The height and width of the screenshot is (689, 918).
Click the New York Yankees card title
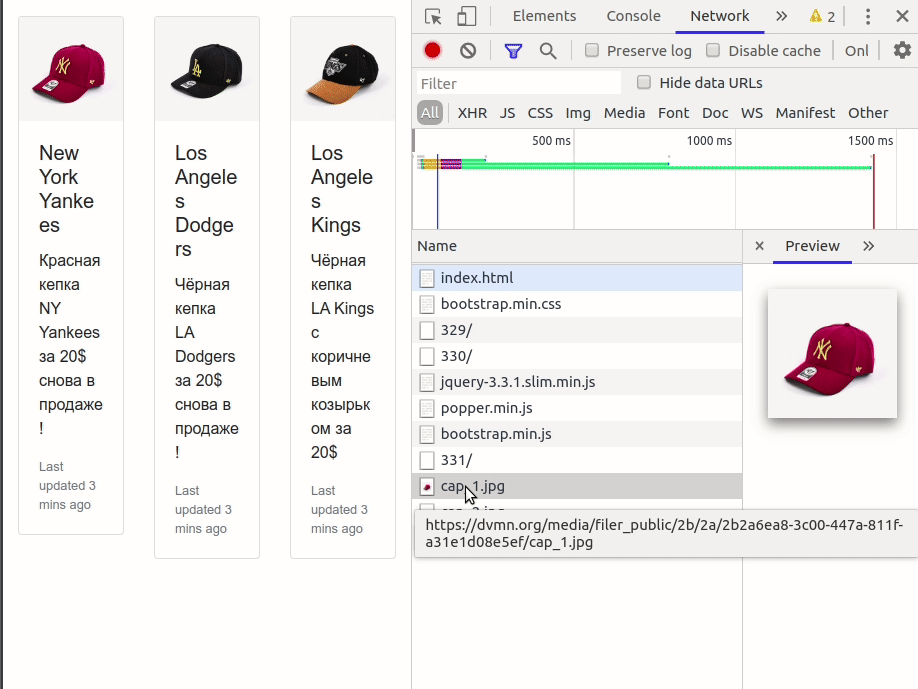coord(66,188)
